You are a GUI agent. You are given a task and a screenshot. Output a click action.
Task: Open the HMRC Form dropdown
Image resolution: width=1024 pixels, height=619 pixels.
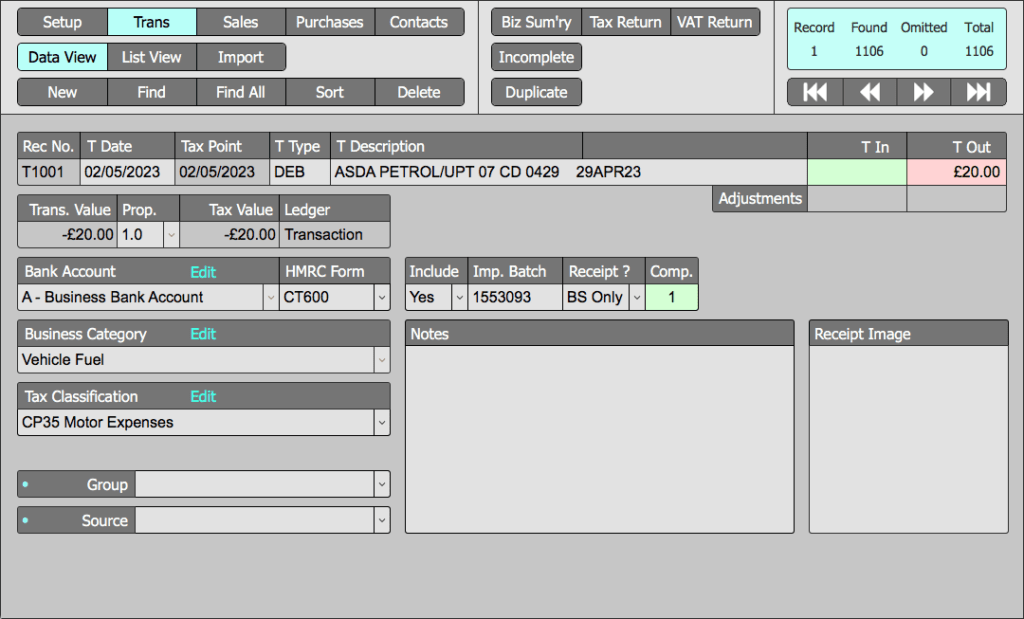[381, 297]
